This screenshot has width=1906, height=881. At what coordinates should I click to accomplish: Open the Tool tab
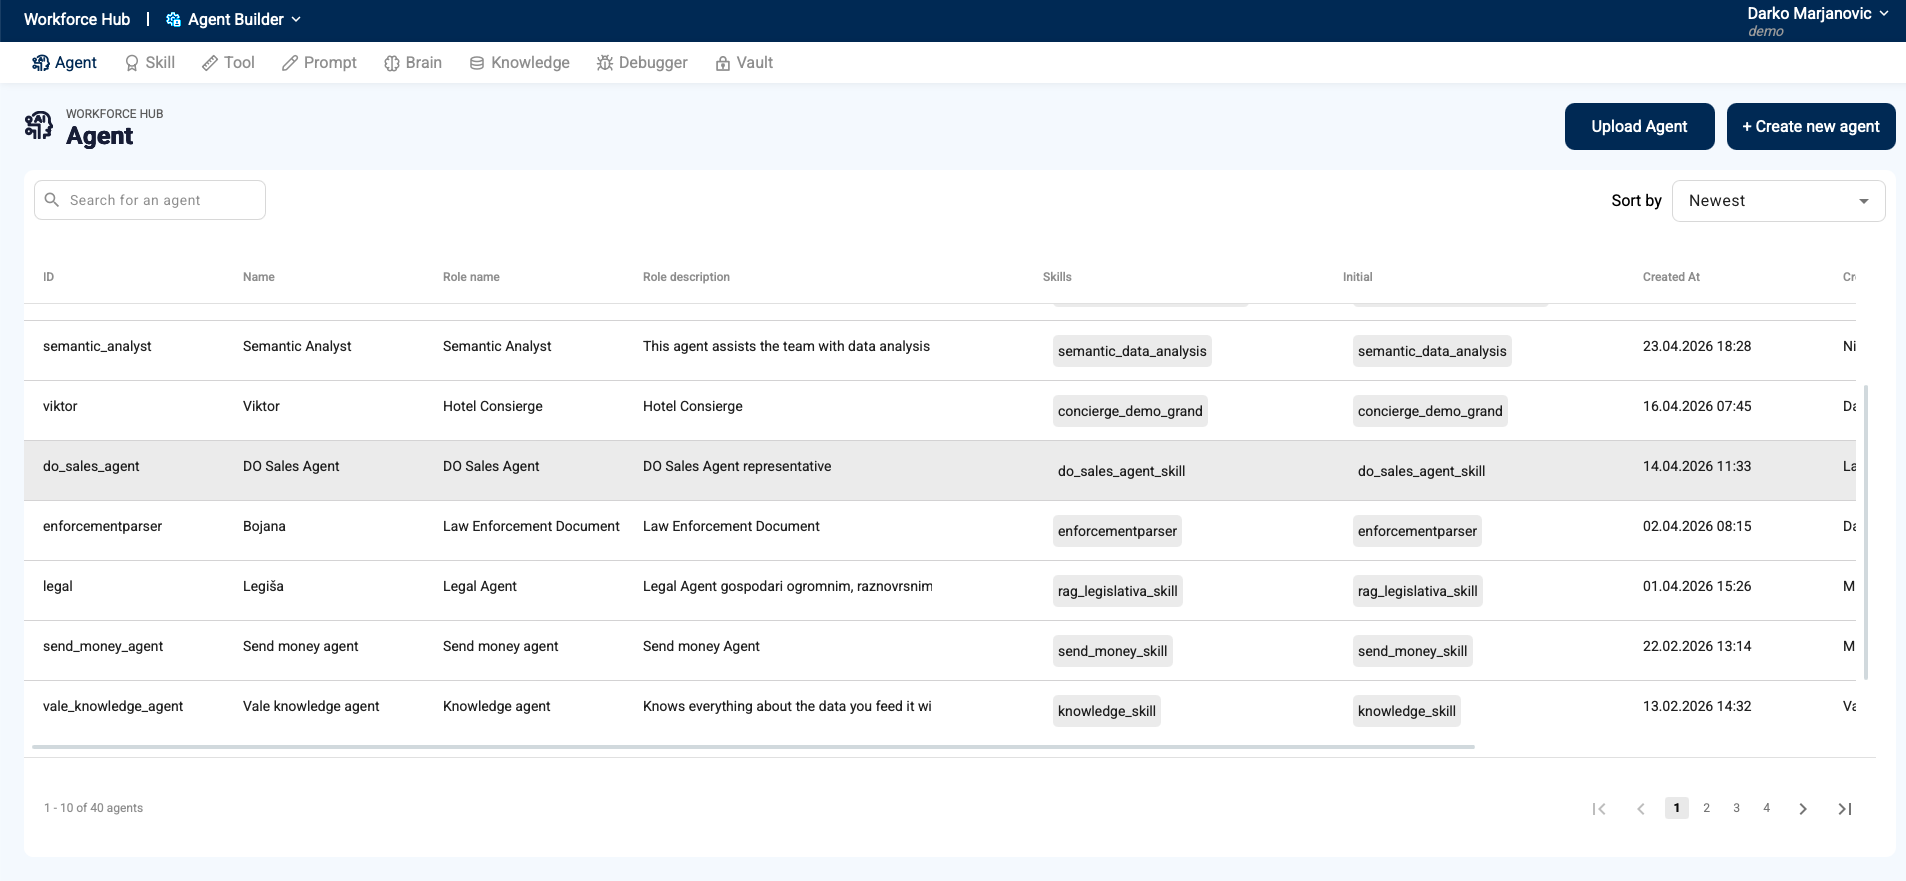tap(228, 63)
